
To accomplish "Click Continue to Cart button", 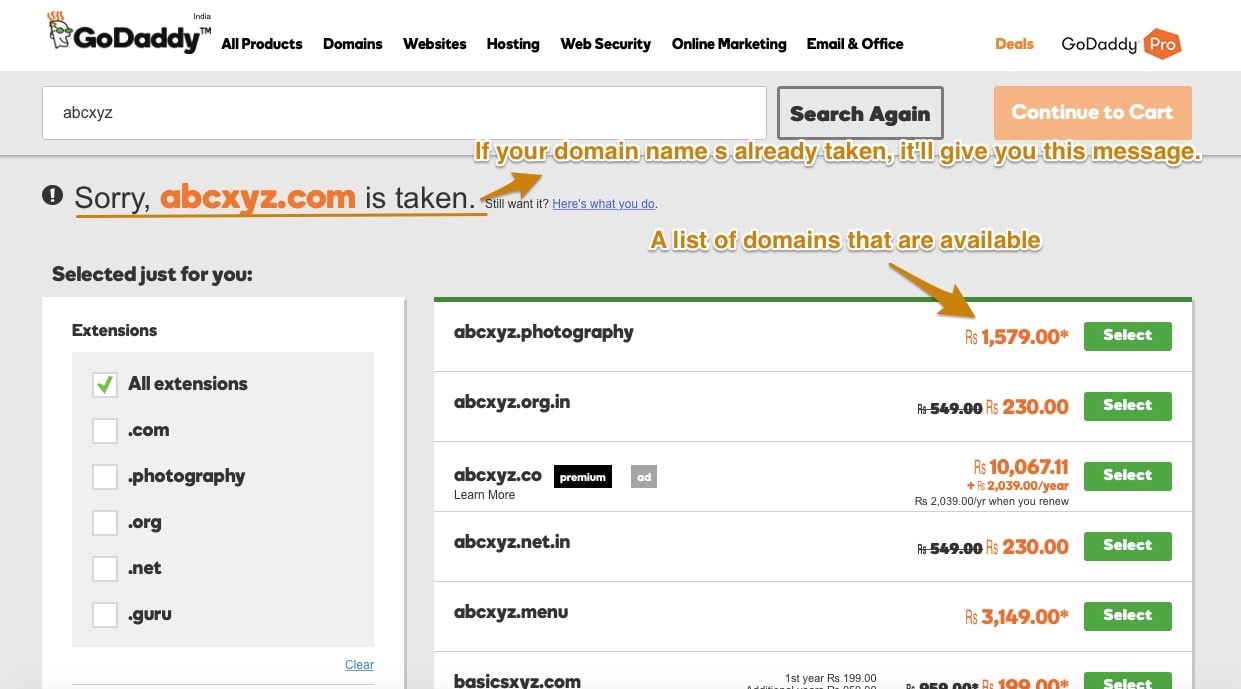I will tap(1092, 112).
